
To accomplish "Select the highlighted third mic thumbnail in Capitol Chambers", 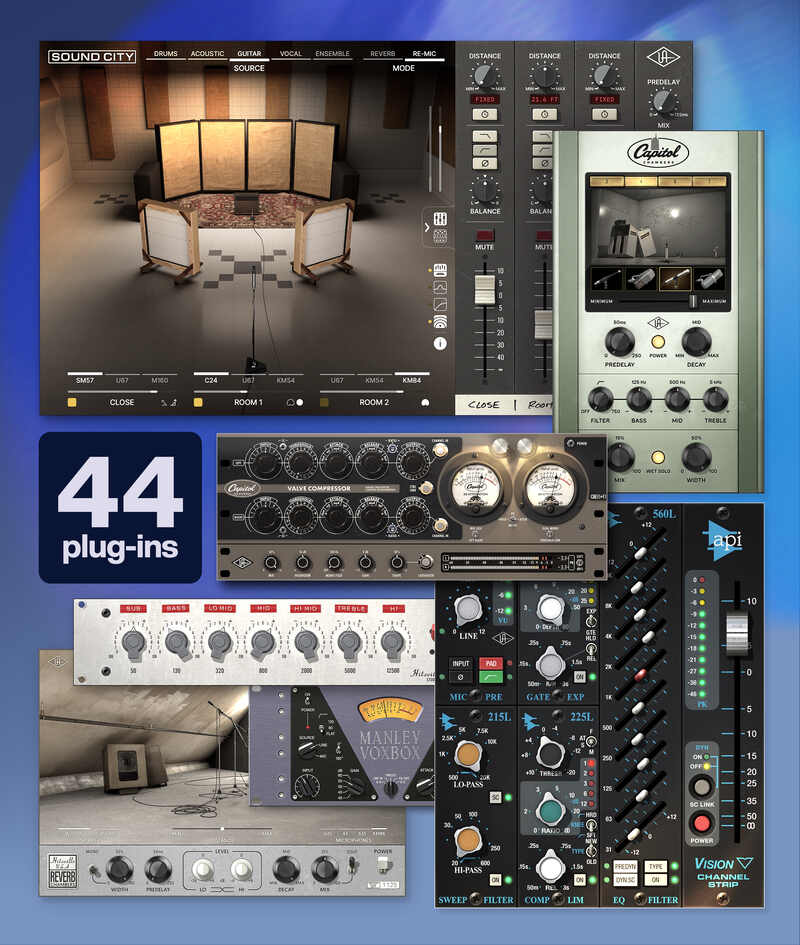I will click(x=675, y=278).
